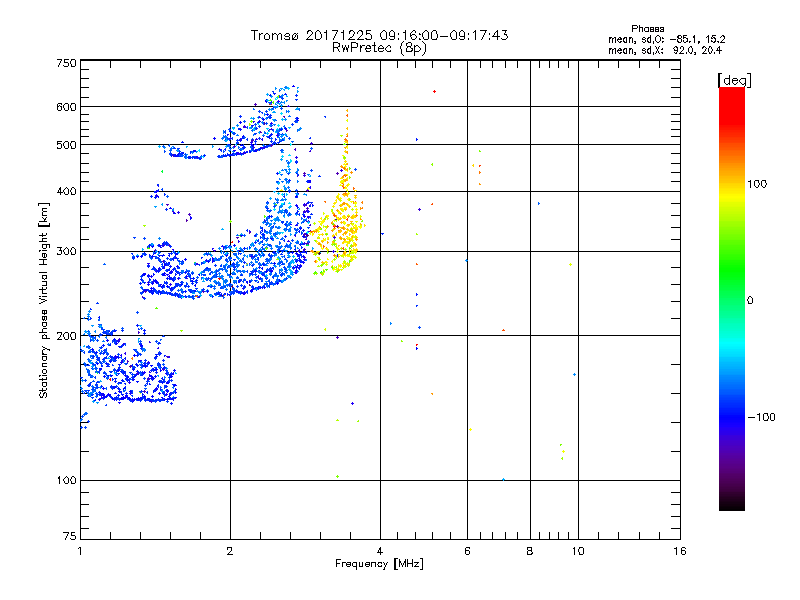Click the isolated red point near 650 km

pyautogui.click(x=434, y=92)
